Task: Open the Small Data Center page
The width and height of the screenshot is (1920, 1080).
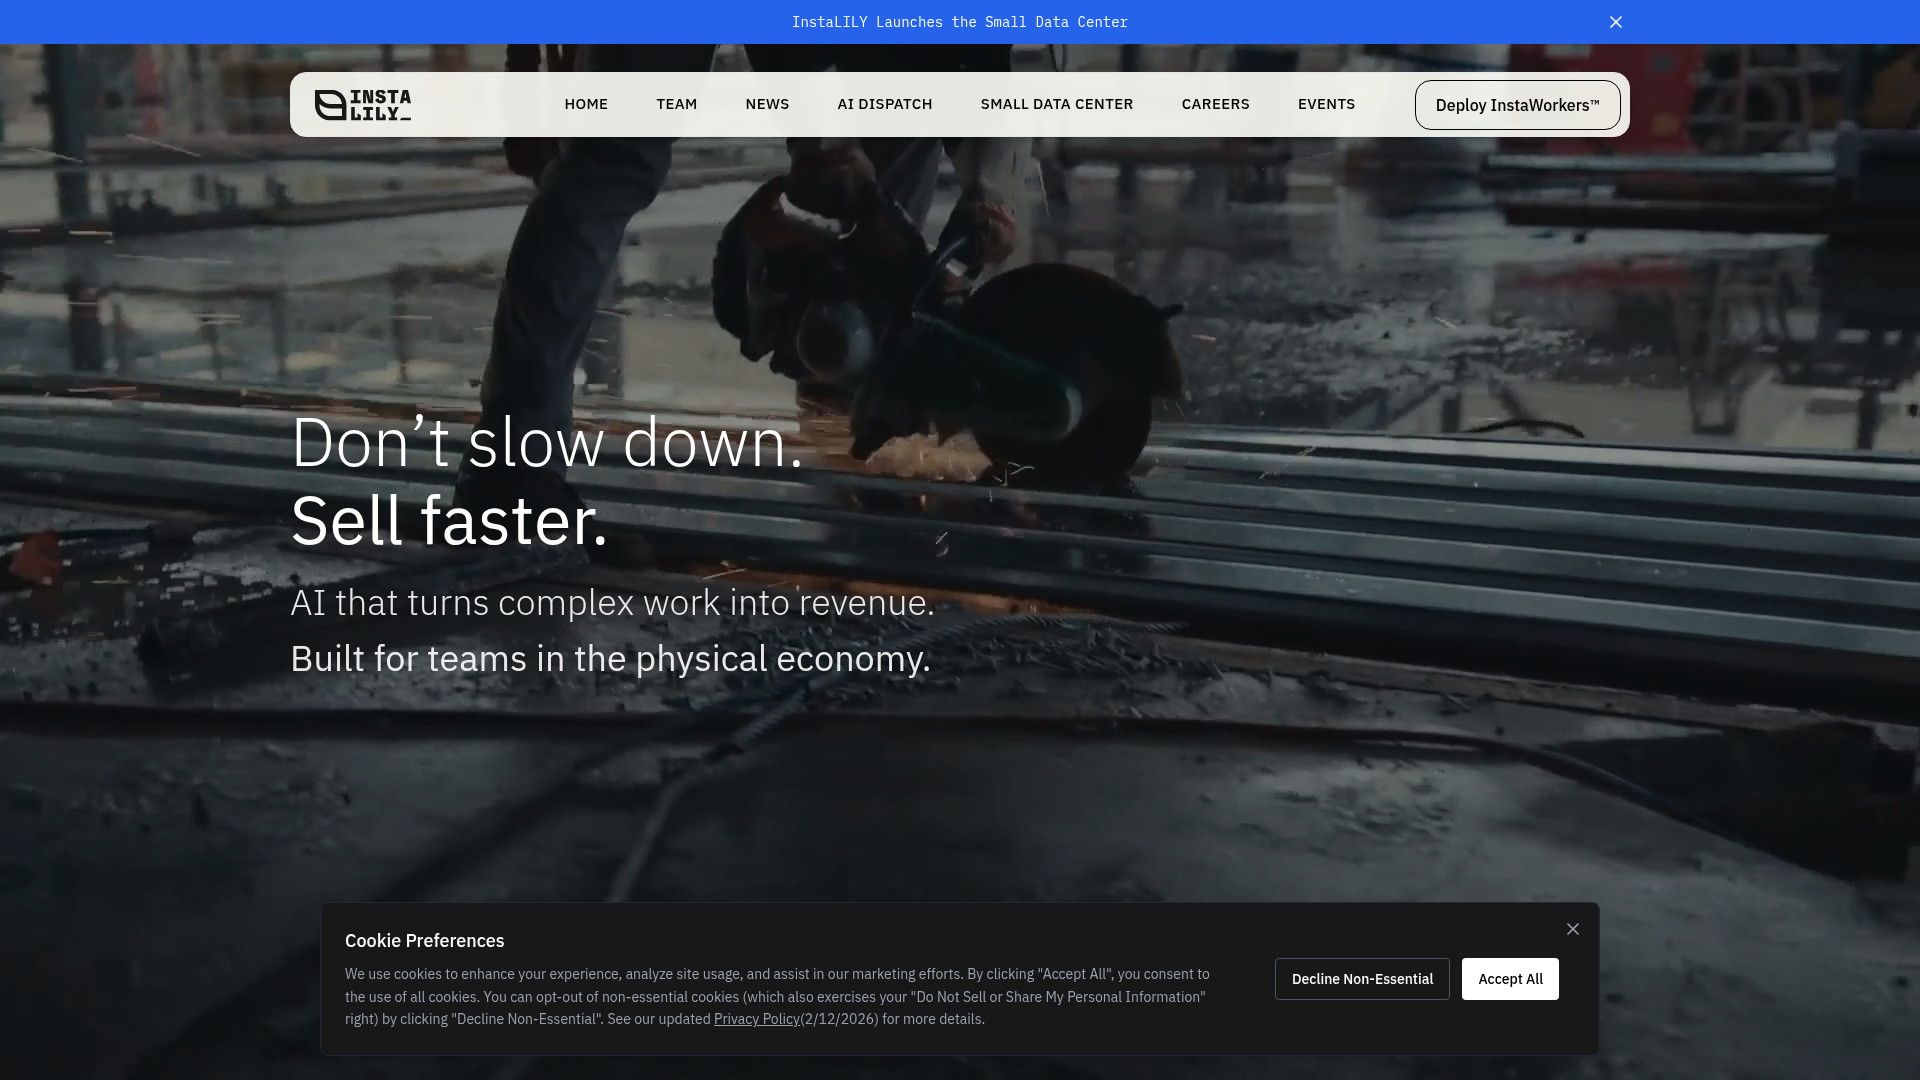Action: tap(1057, 104)
